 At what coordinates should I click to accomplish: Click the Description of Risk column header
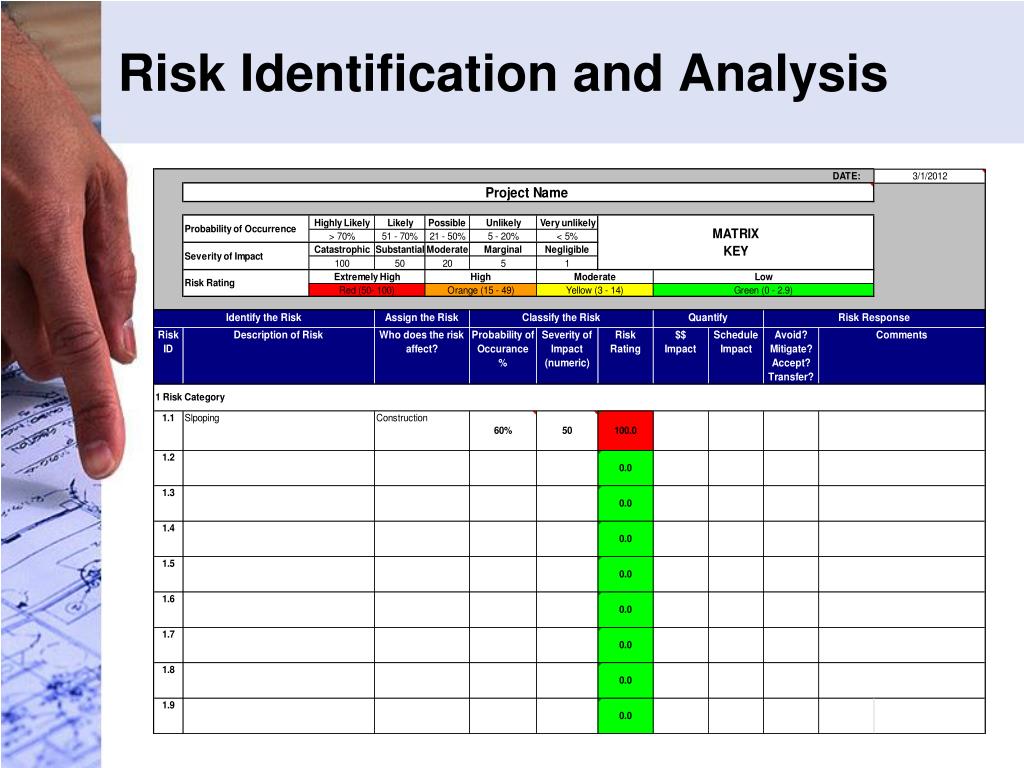point(278,355)
